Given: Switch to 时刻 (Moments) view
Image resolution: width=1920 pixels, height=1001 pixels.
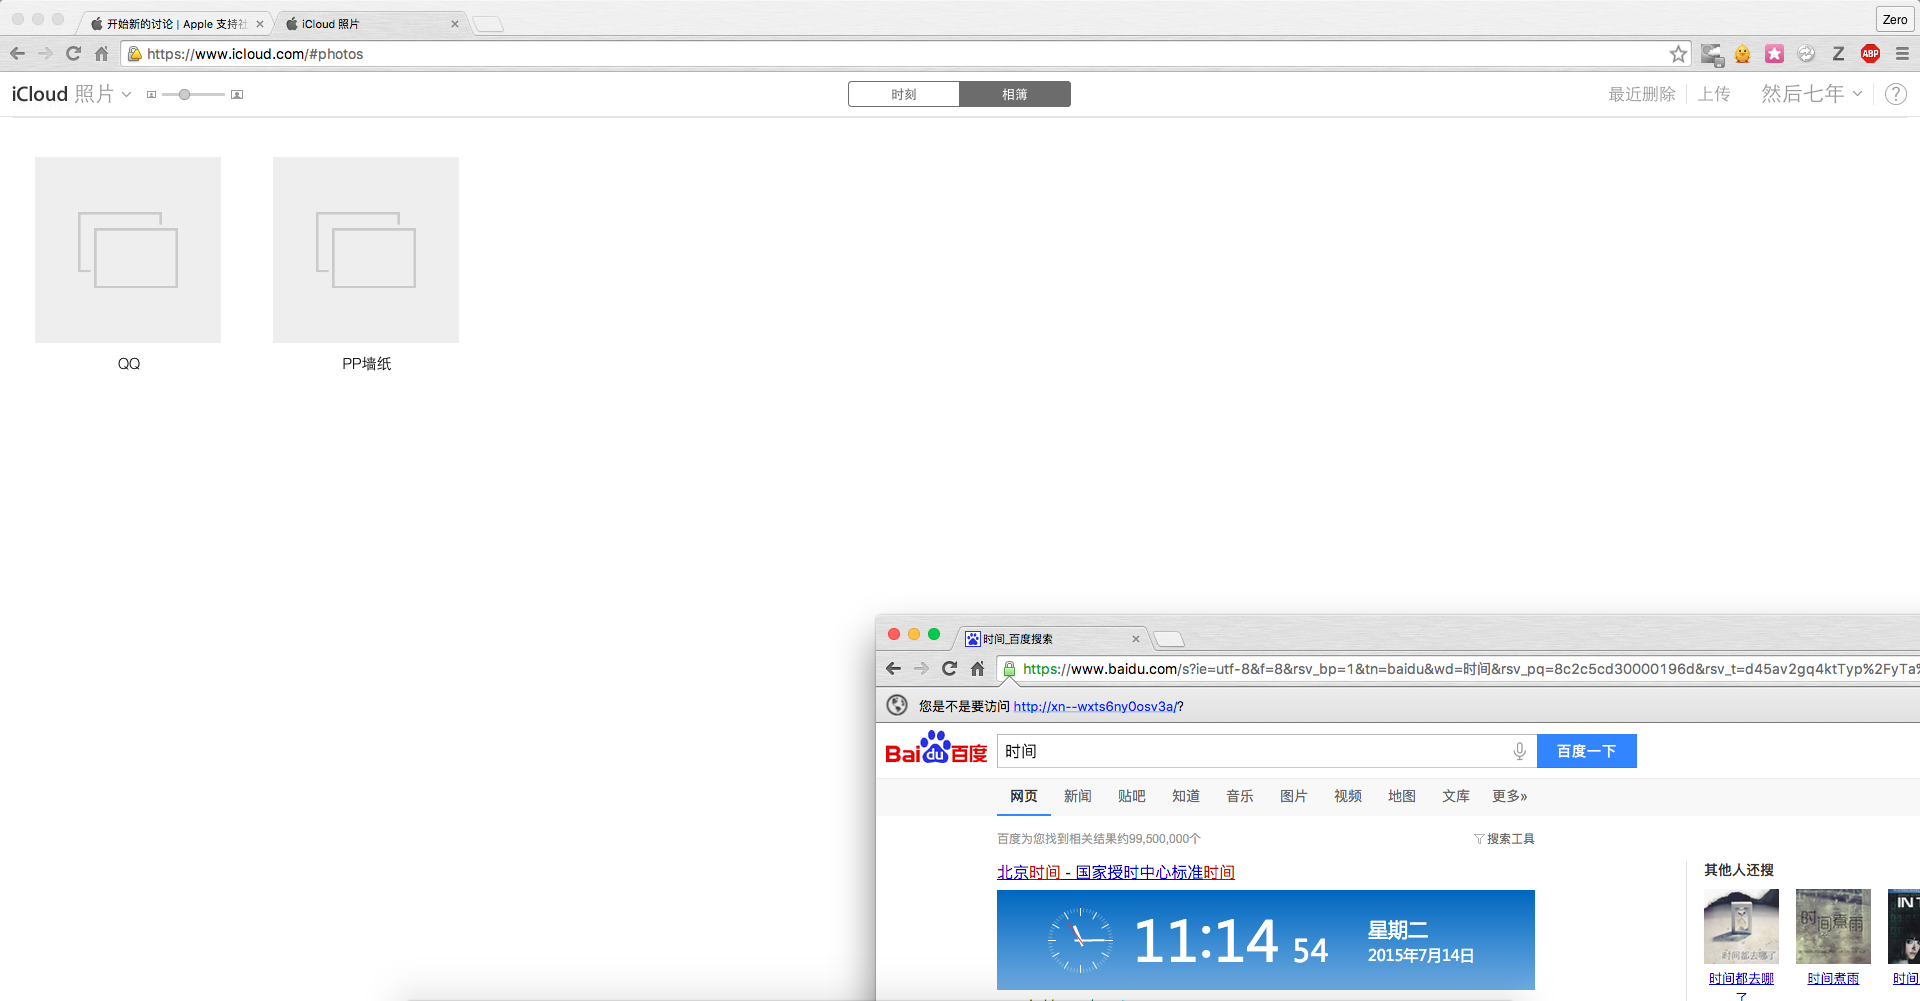Looking at the screenshot, I should [904, 94].
